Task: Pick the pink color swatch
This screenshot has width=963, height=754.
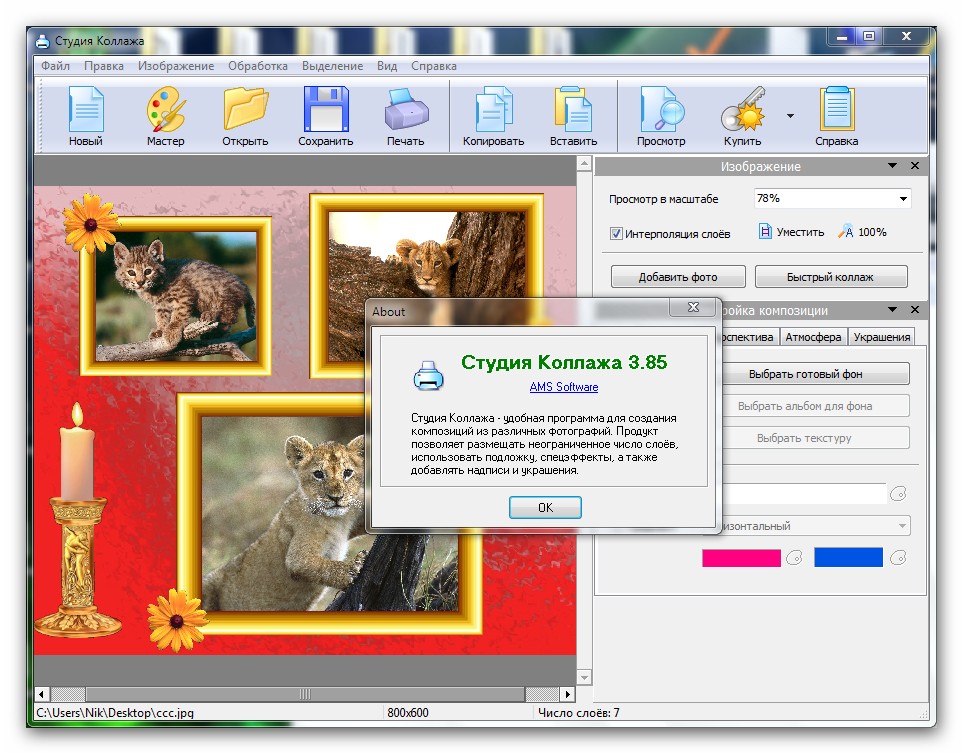Action: click(741, 557)
